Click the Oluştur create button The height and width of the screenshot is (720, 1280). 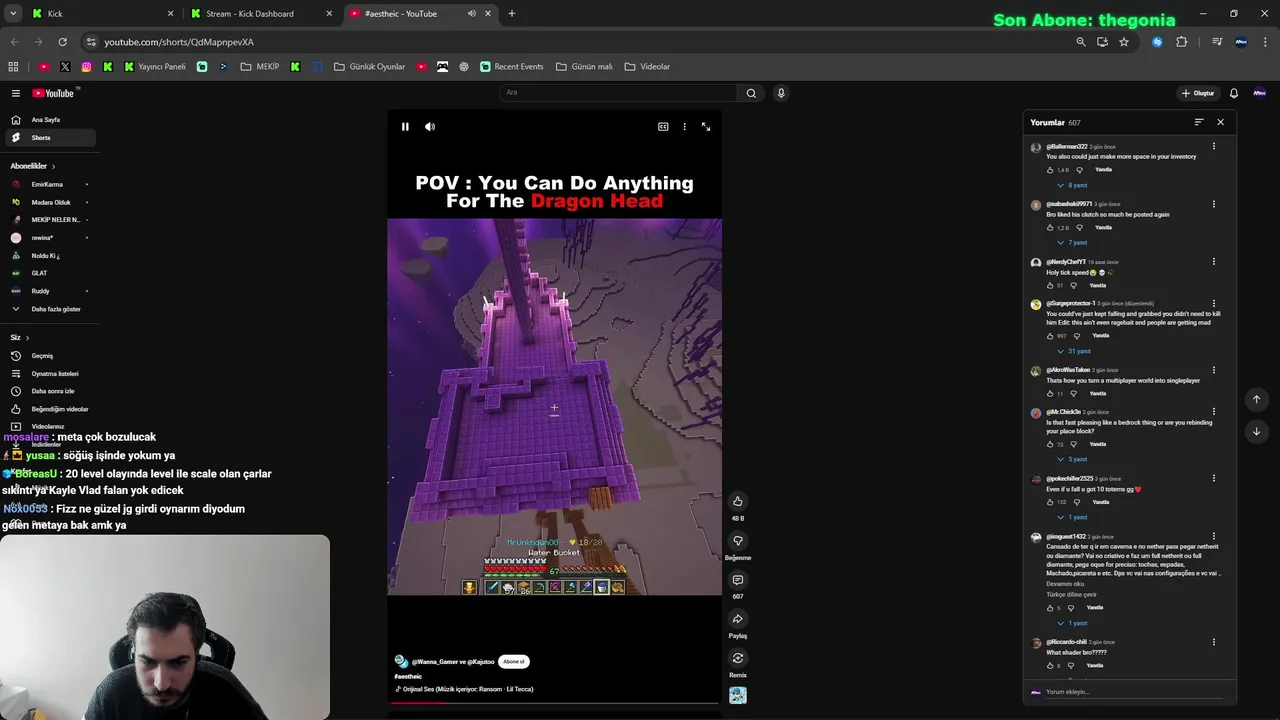tap(1198, 93)
